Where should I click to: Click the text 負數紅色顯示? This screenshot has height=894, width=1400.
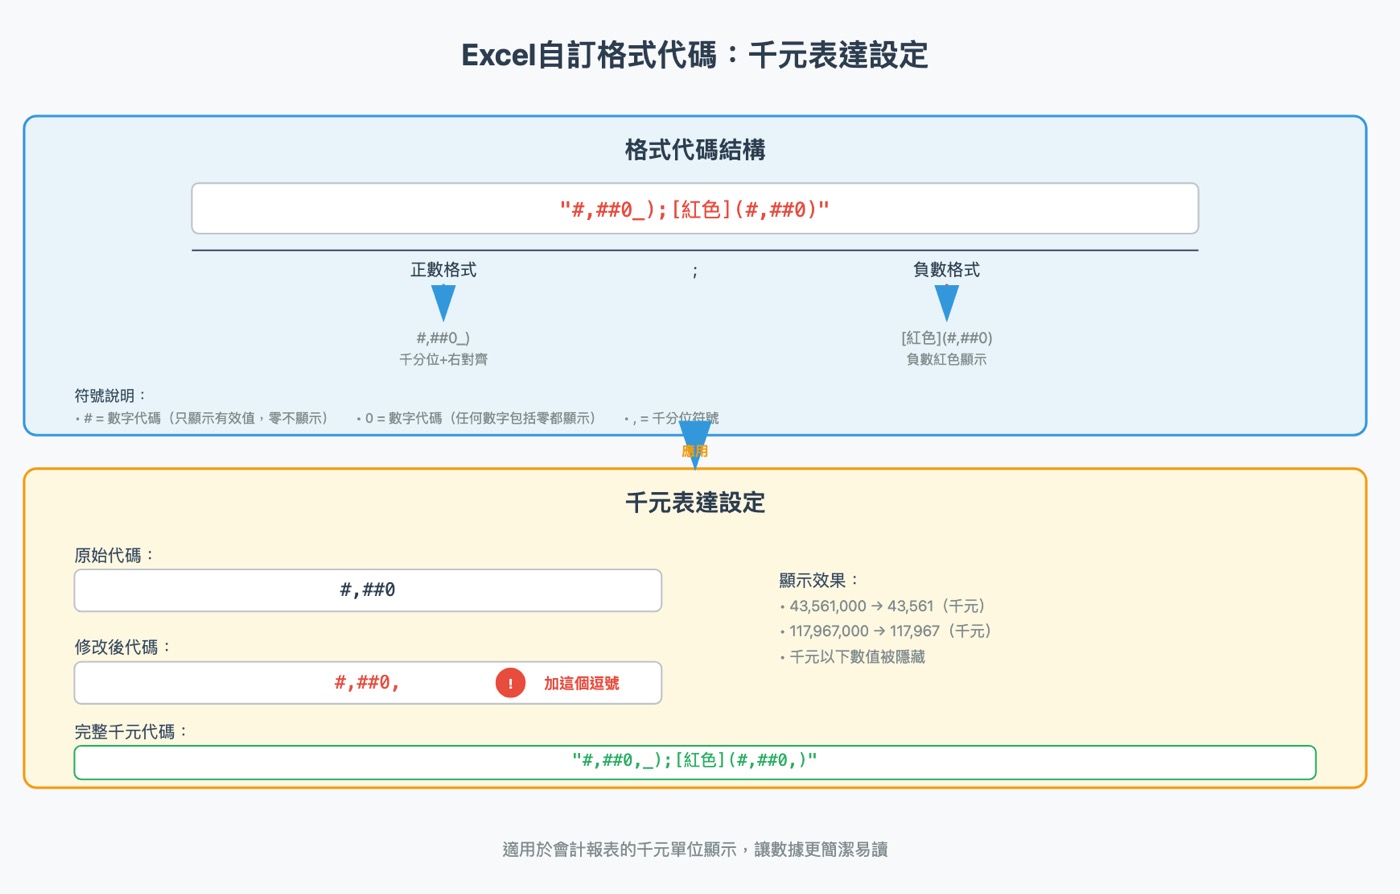(946, 359)
